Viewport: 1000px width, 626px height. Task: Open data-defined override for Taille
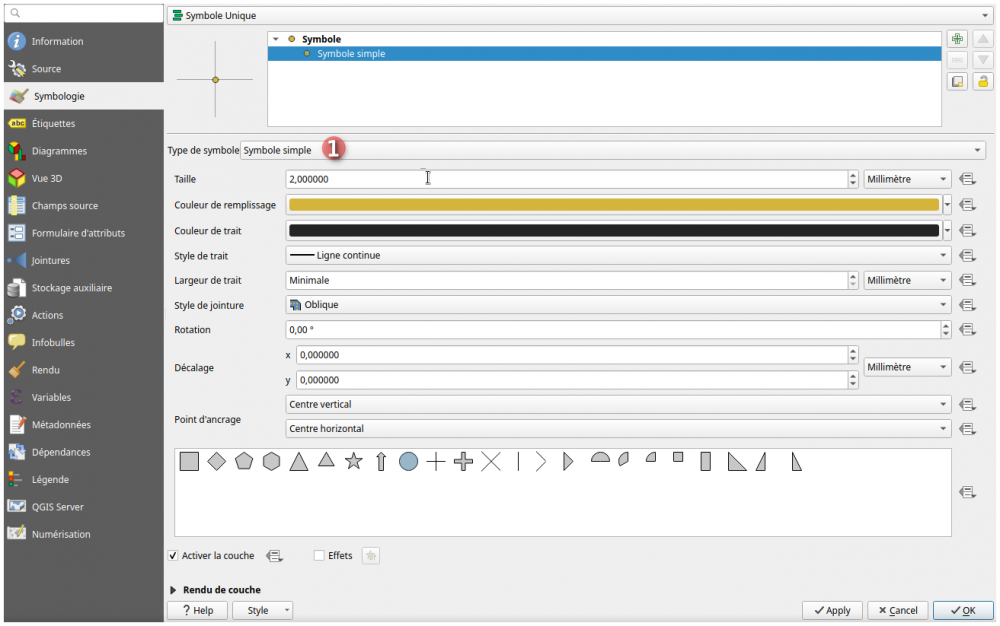(x=967, y=180)
